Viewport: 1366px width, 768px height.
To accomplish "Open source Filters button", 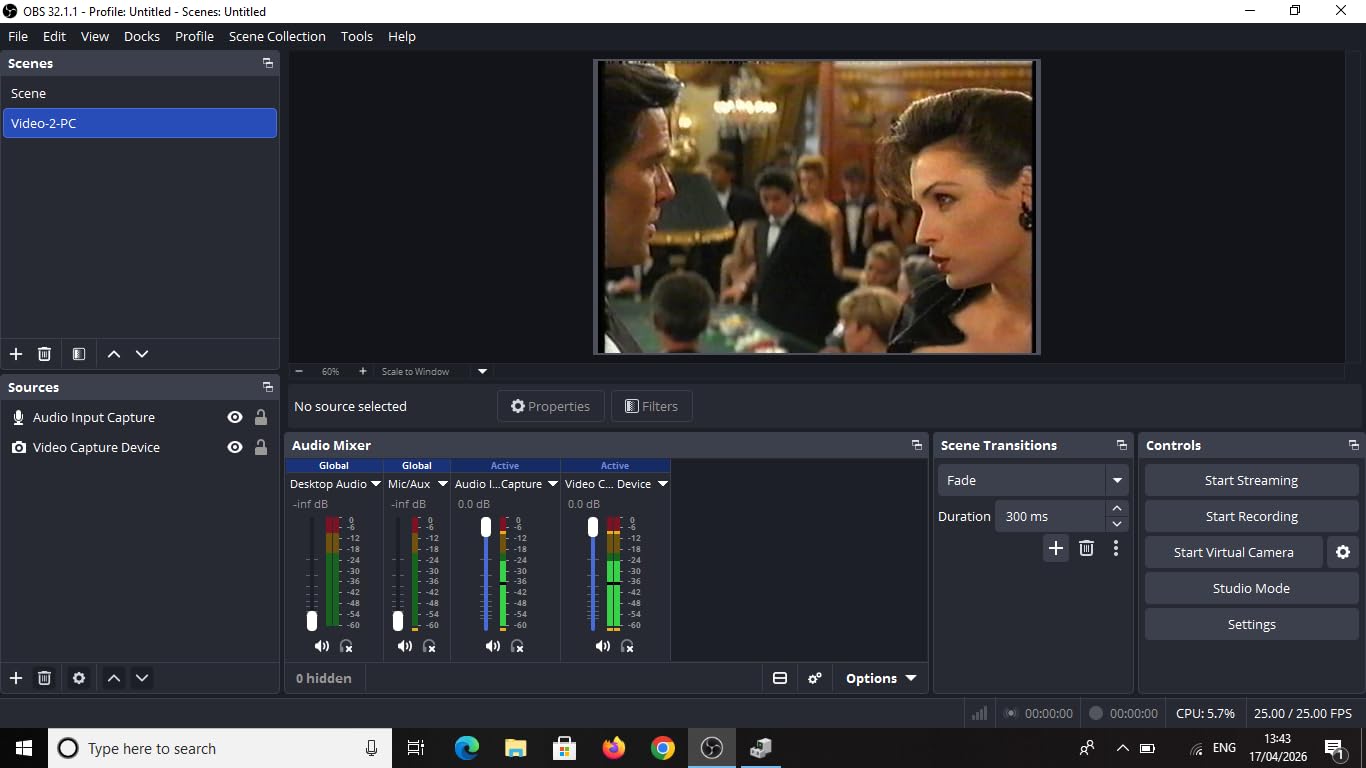I will click(651, 406).
